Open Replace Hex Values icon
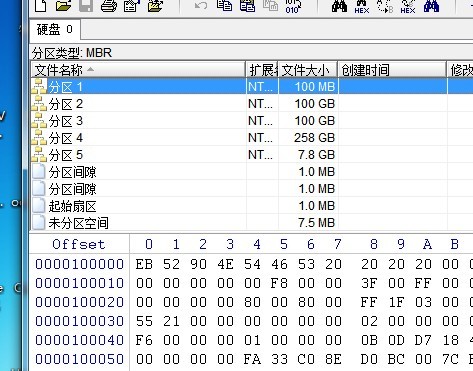Screen dimensions: 473x371 click(x=408, y=6)
